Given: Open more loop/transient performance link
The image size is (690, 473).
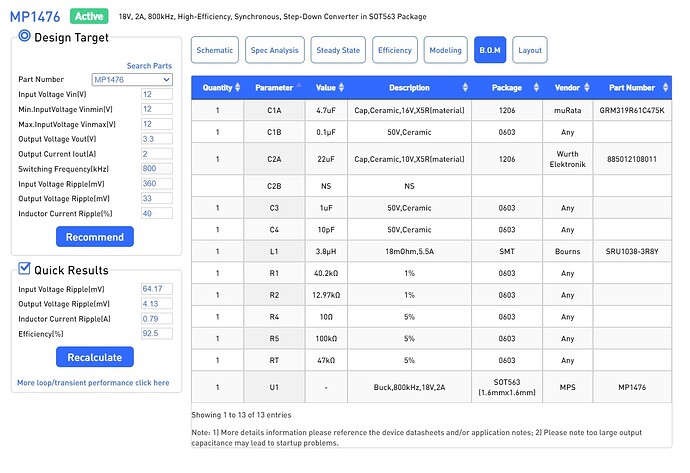Looking at the screenshot, I should coord(93,383).
